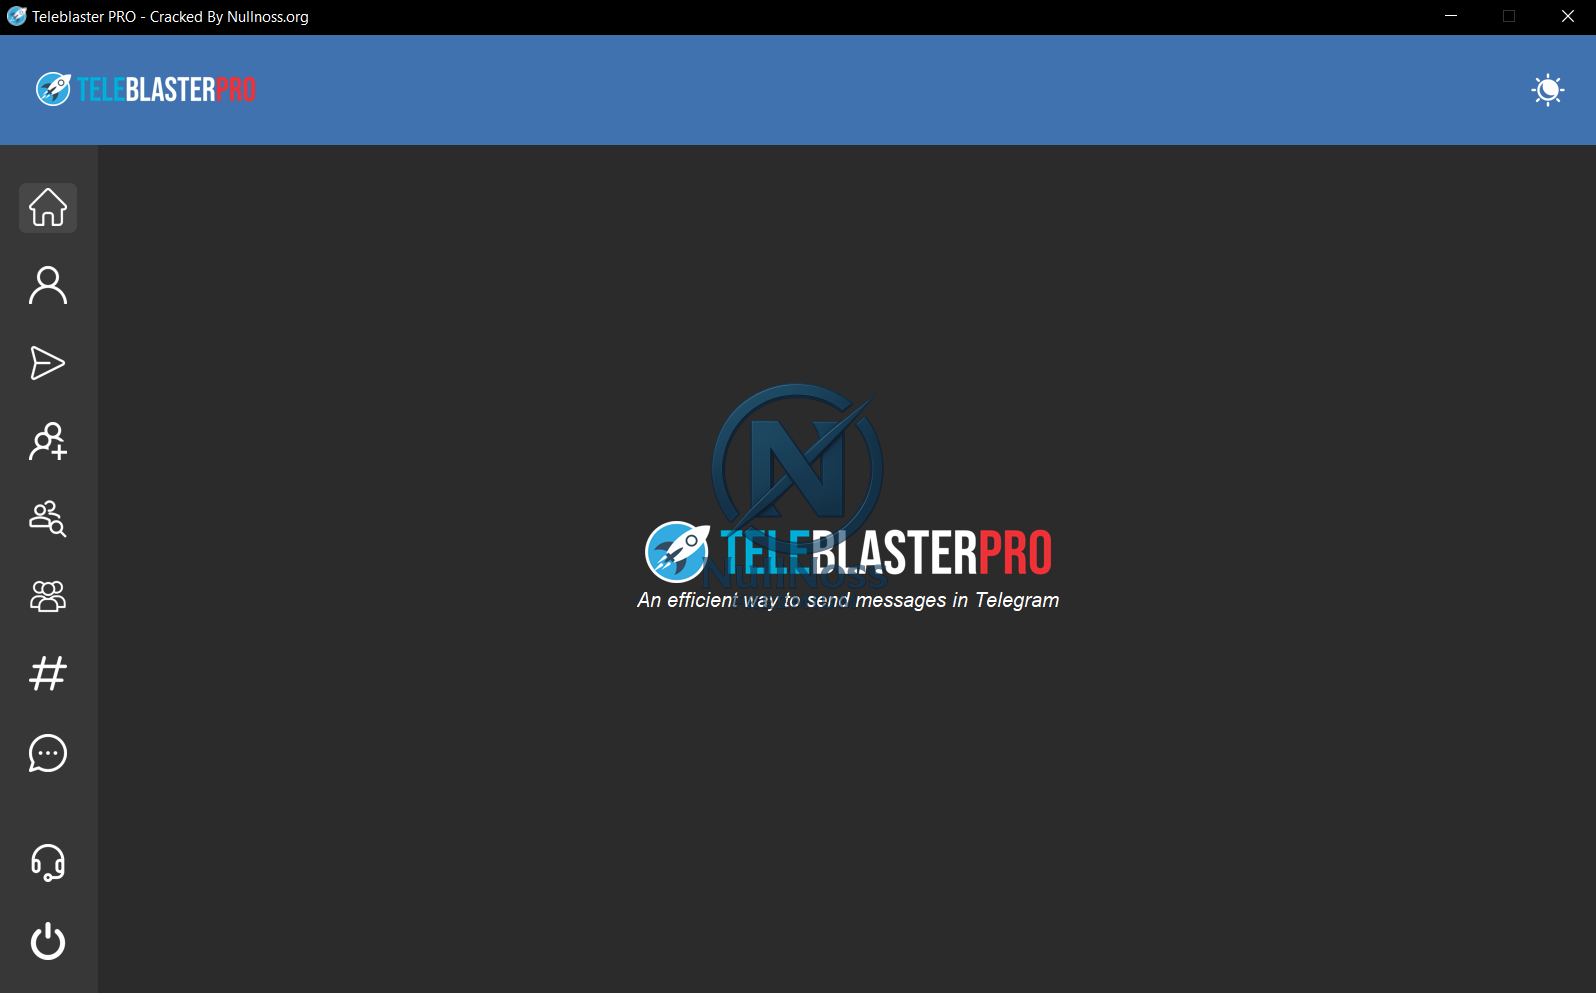
Task: Minimize the Teleblaster PRO window
Action: (1451, 17)
